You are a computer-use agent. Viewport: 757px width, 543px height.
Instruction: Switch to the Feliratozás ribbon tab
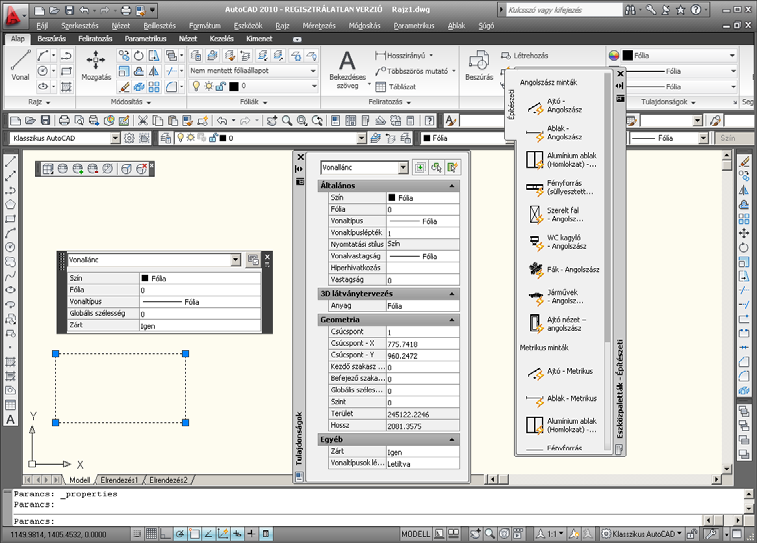[95, 39]
